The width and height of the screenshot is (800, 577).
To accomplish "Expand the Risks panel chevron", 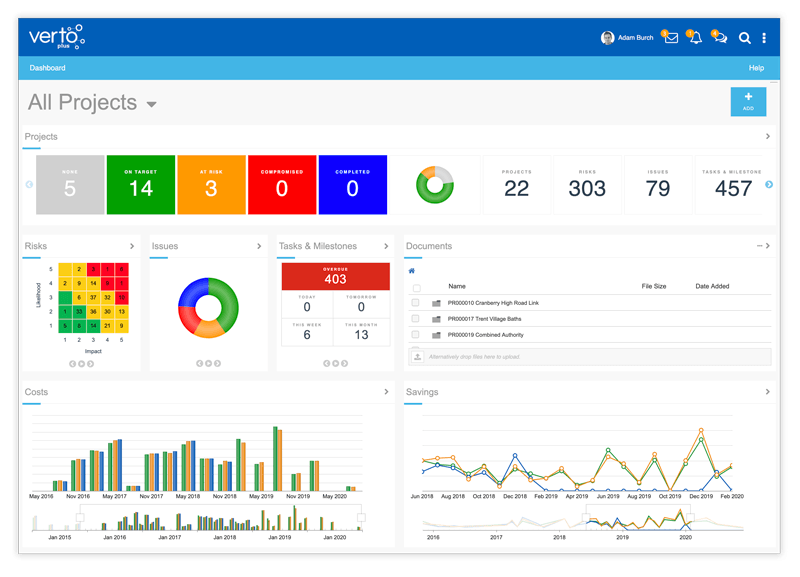I will (132, 246).
